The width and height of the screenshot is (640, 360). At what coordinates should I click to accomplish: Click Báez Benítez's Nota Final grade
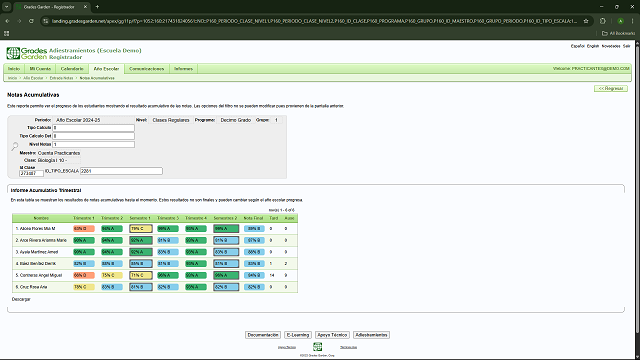[x=254, y=264]
